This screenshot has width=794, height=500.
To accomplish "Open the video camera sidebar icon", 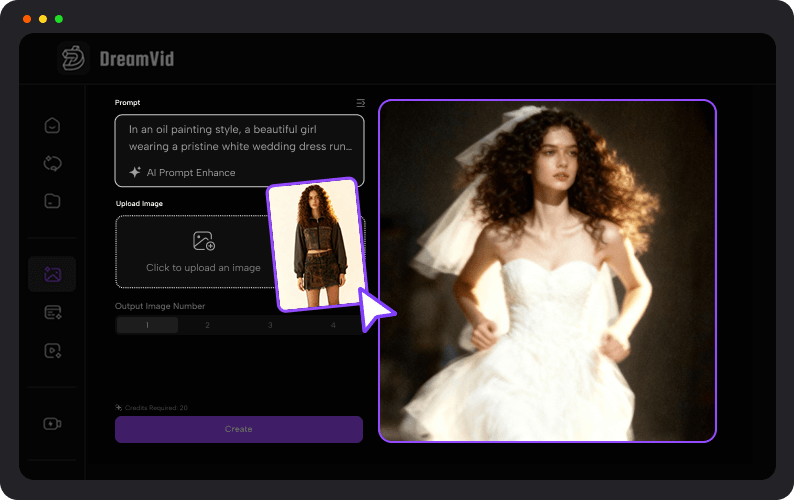I will pos(53,424).
